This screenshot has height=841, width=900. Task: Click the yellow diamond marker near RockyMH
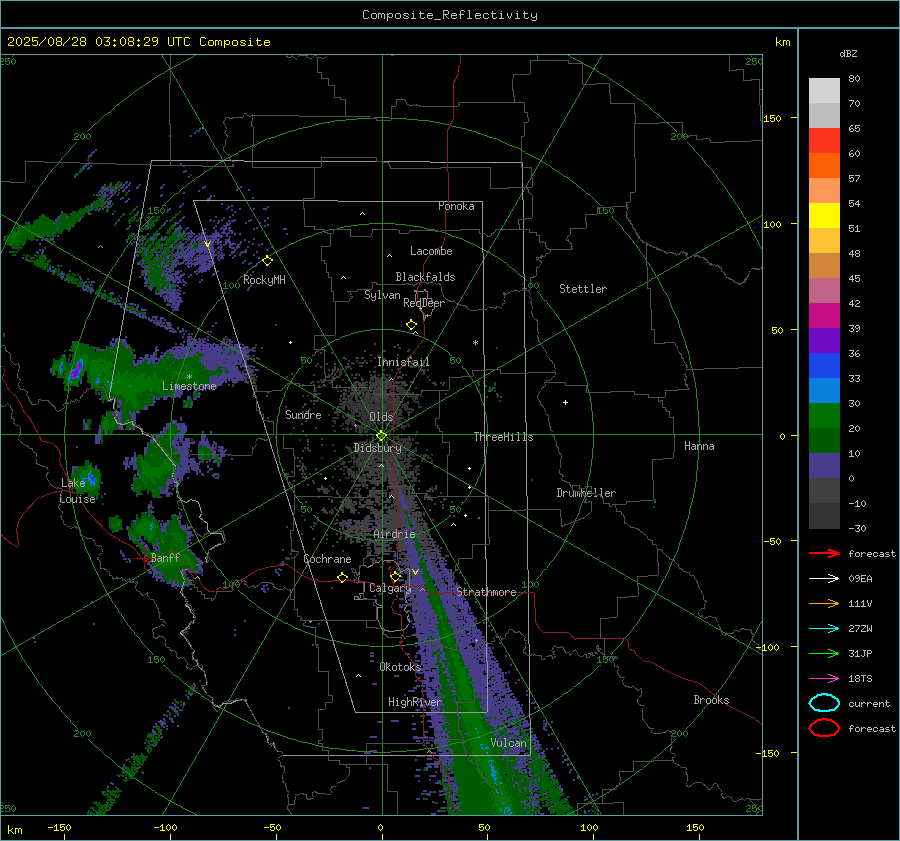click(x=267, y=261)
